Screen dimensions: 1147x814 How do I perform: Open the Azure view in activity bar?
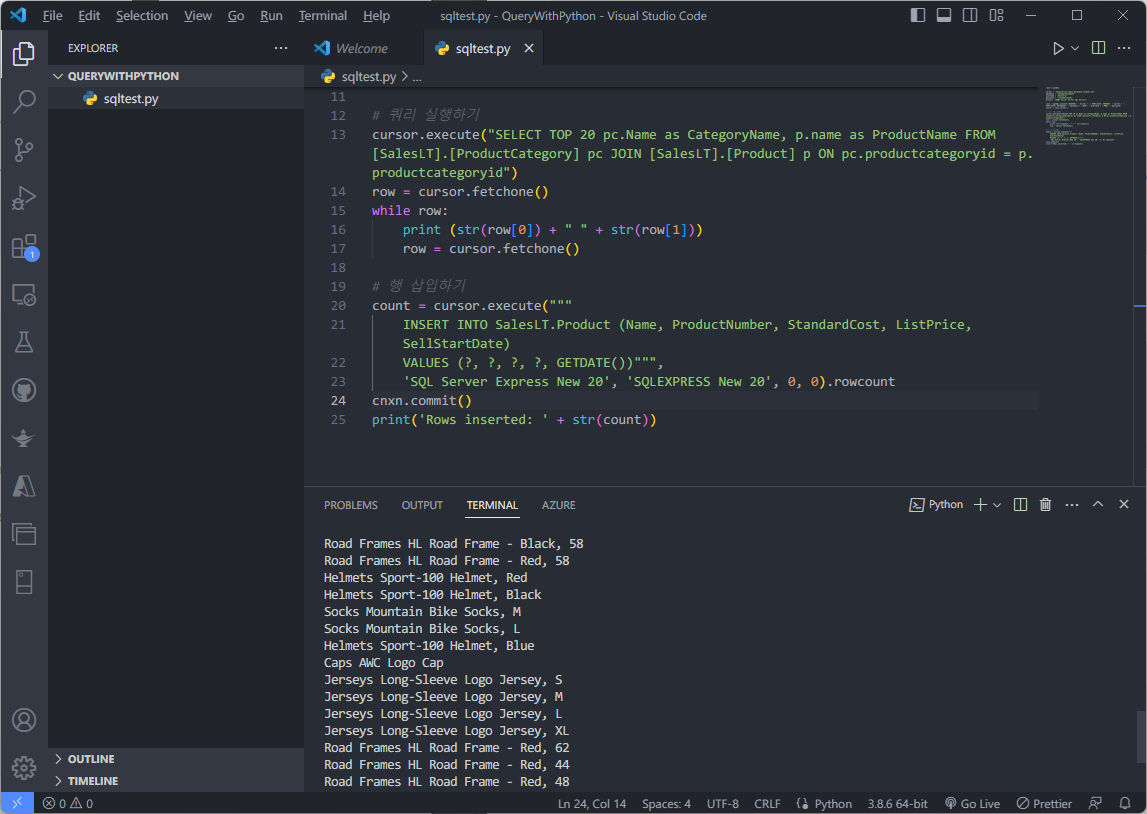24,486
